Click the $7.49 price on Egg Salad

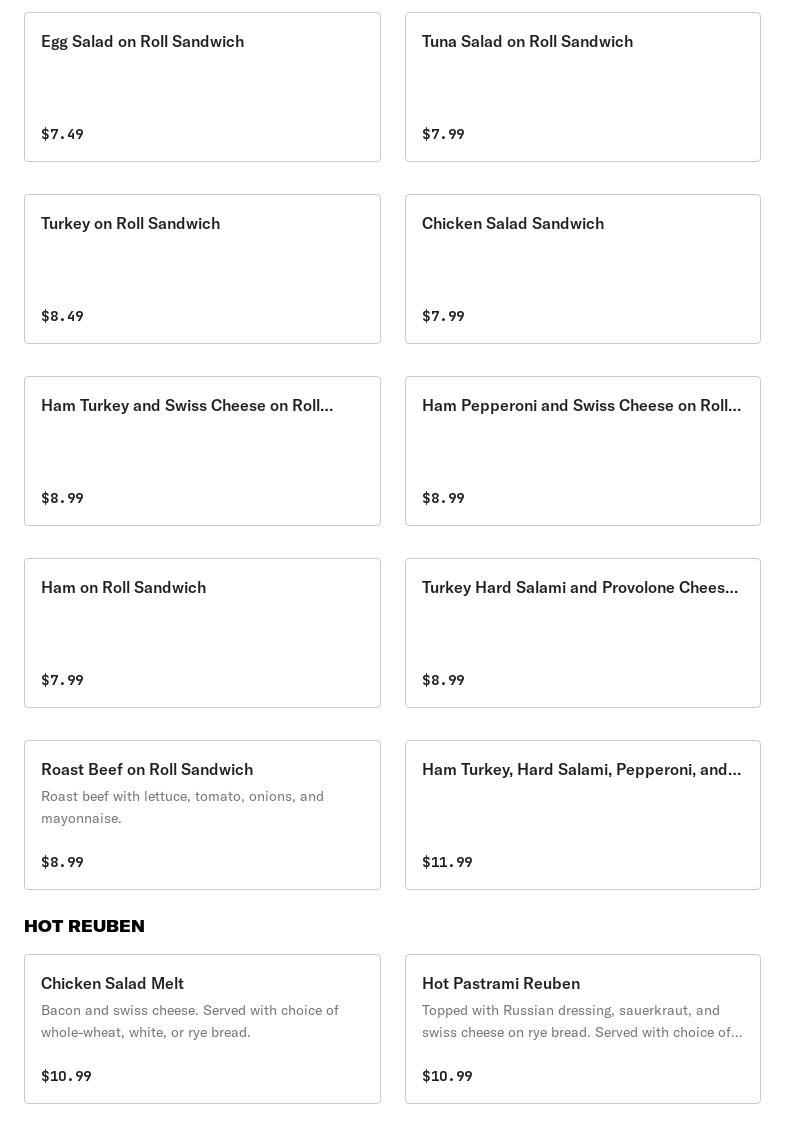tap(62, 134)
